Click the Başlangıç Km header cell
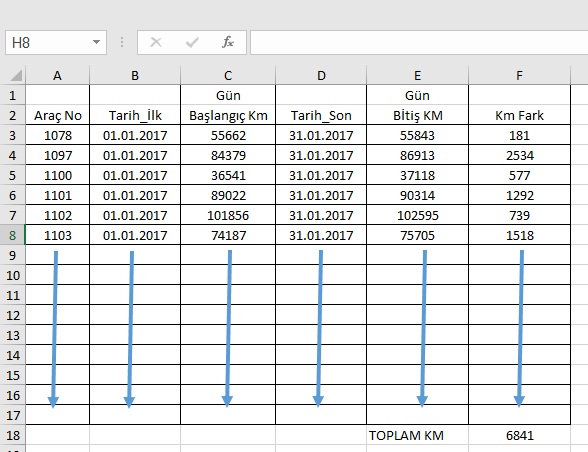 coord(228,115)
